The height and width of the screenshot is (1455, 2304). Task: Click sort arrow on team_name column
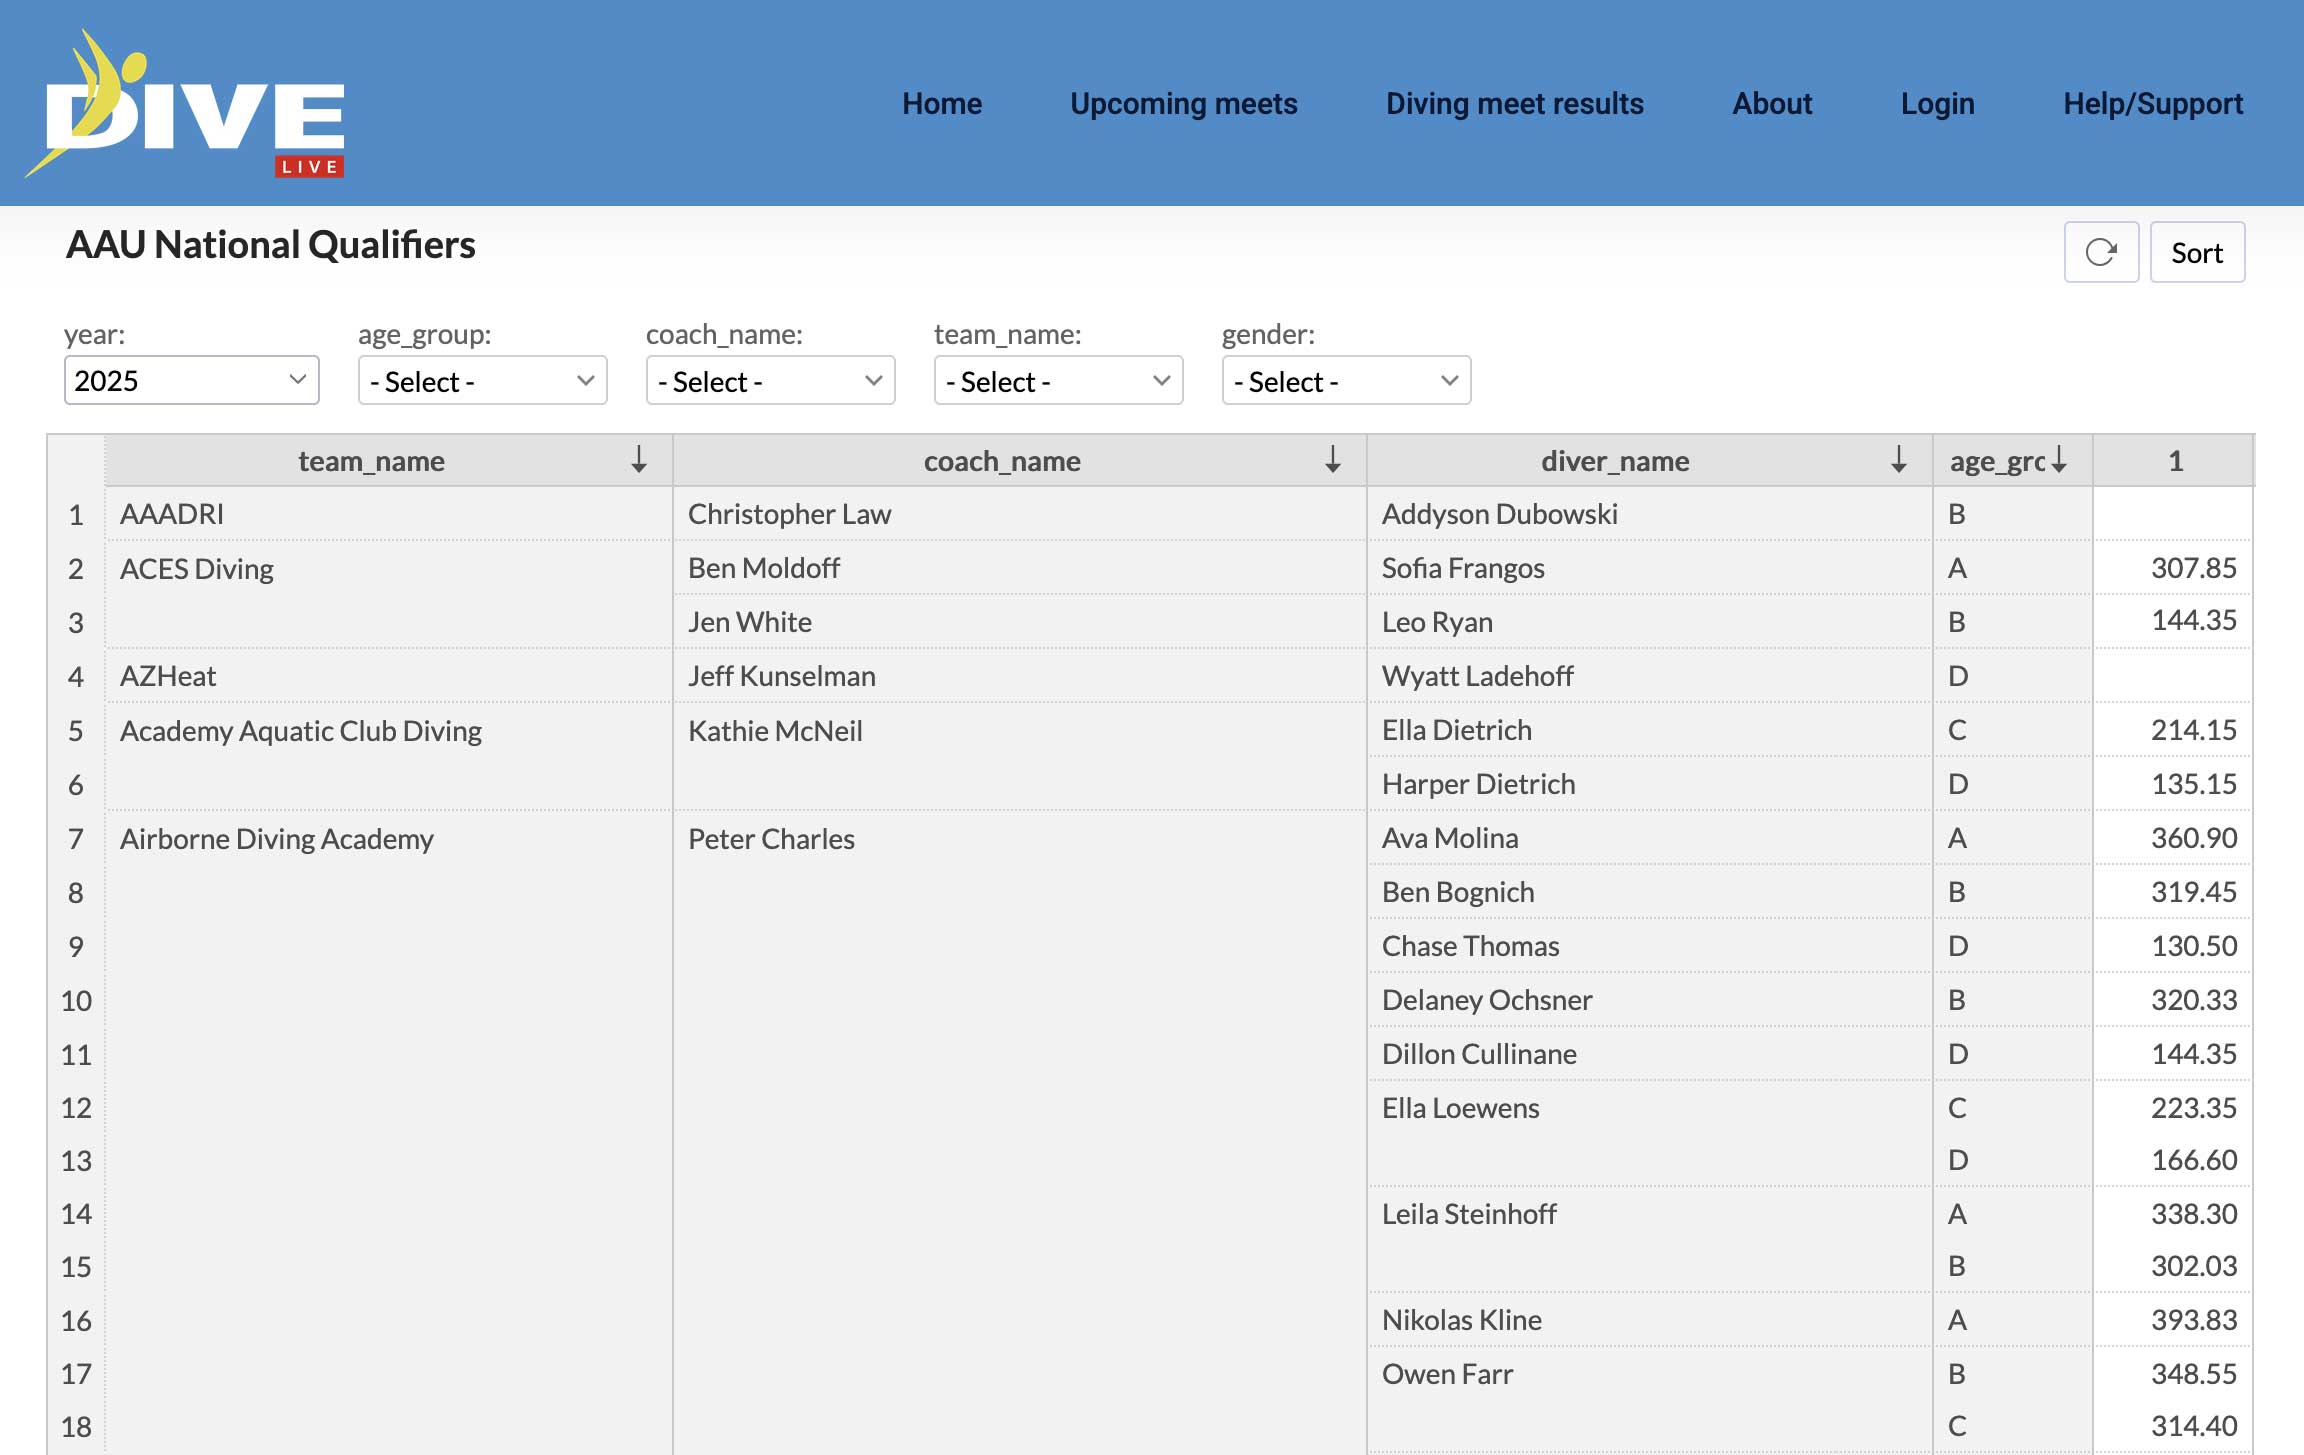click(x=639, y=460)
